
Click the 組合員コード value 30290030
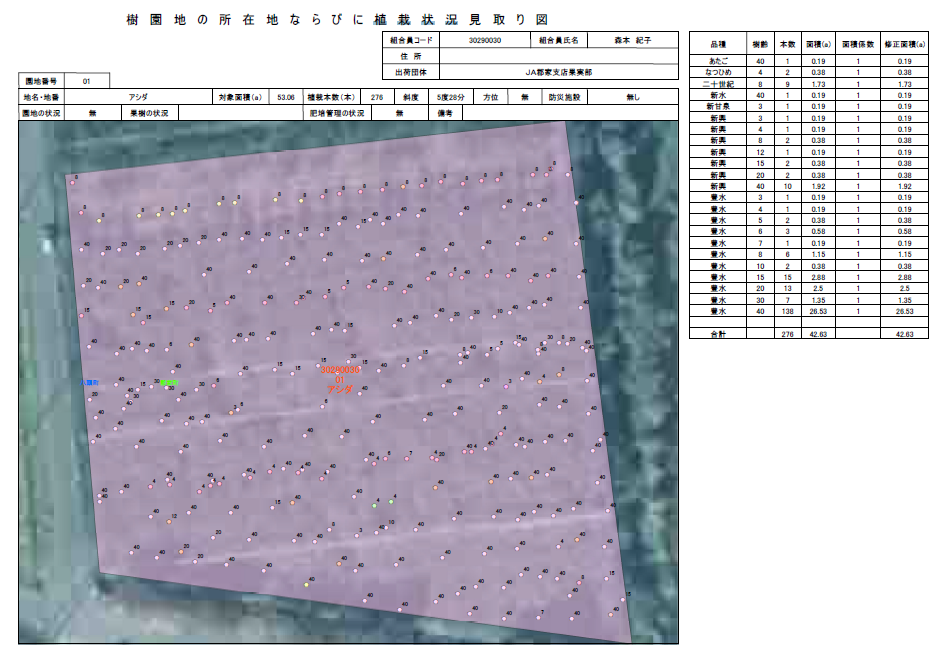click(x=484, y=41)
